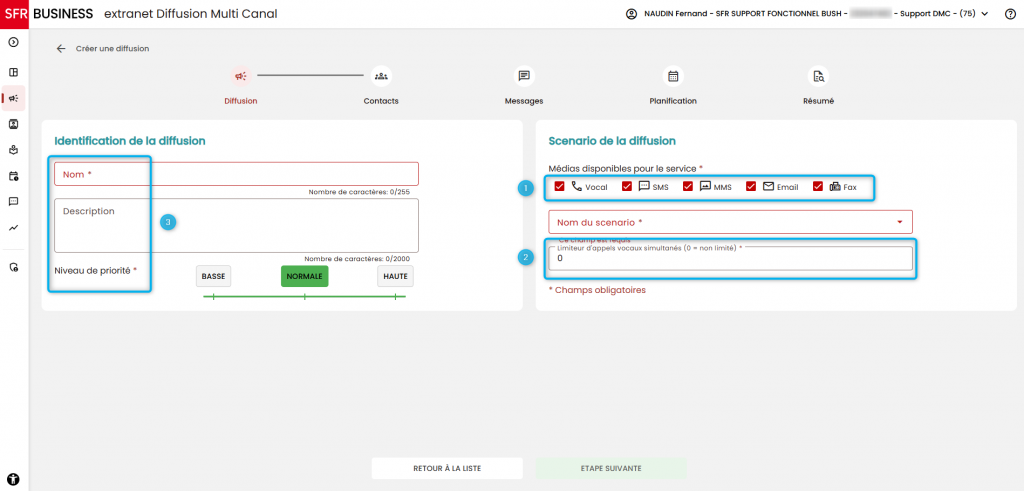The width and height of the screenshot is (1024, 491).
Task: Click the Planification step calendar icon
Action: click(x=673, y=76)
